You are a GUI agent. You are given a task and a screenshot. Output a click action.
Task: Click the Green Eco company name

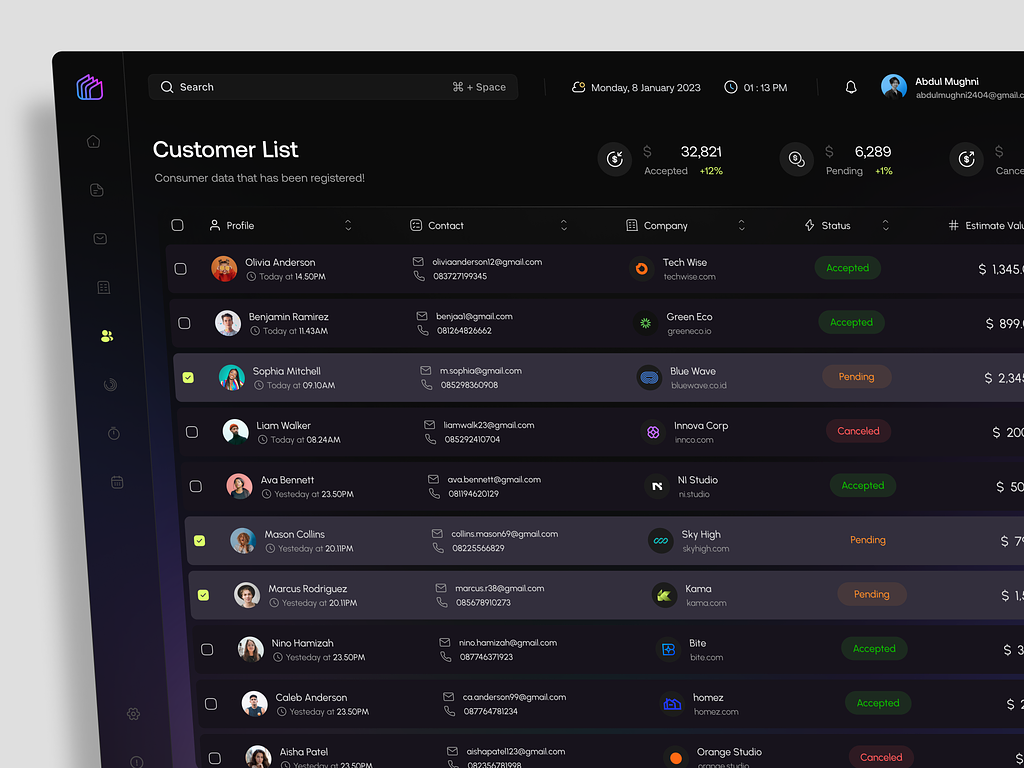pos(689,317)
